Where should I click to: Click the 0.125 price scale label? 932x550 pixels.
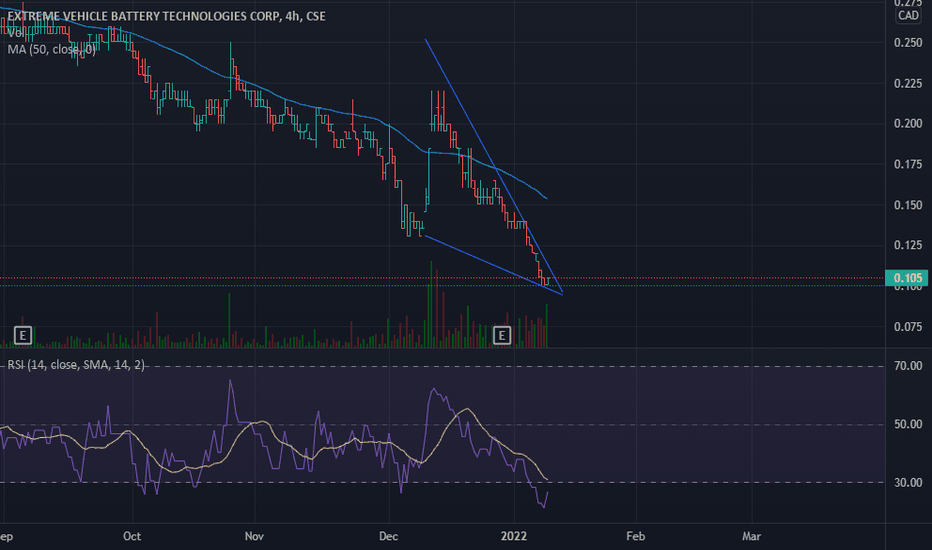(908, 245)
